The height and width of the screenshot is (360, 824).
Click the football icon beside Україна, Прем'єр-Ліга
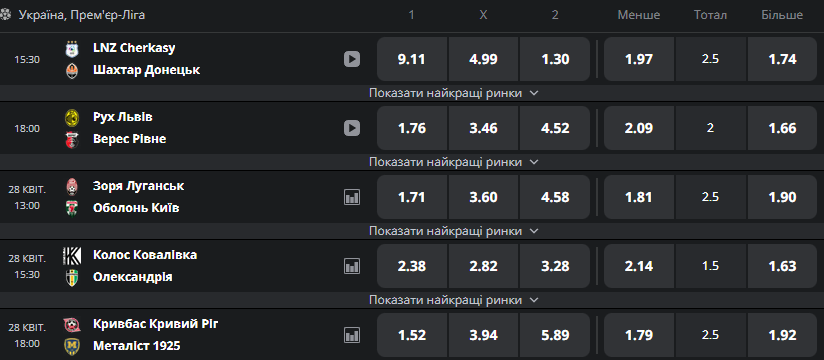[5, 15]
